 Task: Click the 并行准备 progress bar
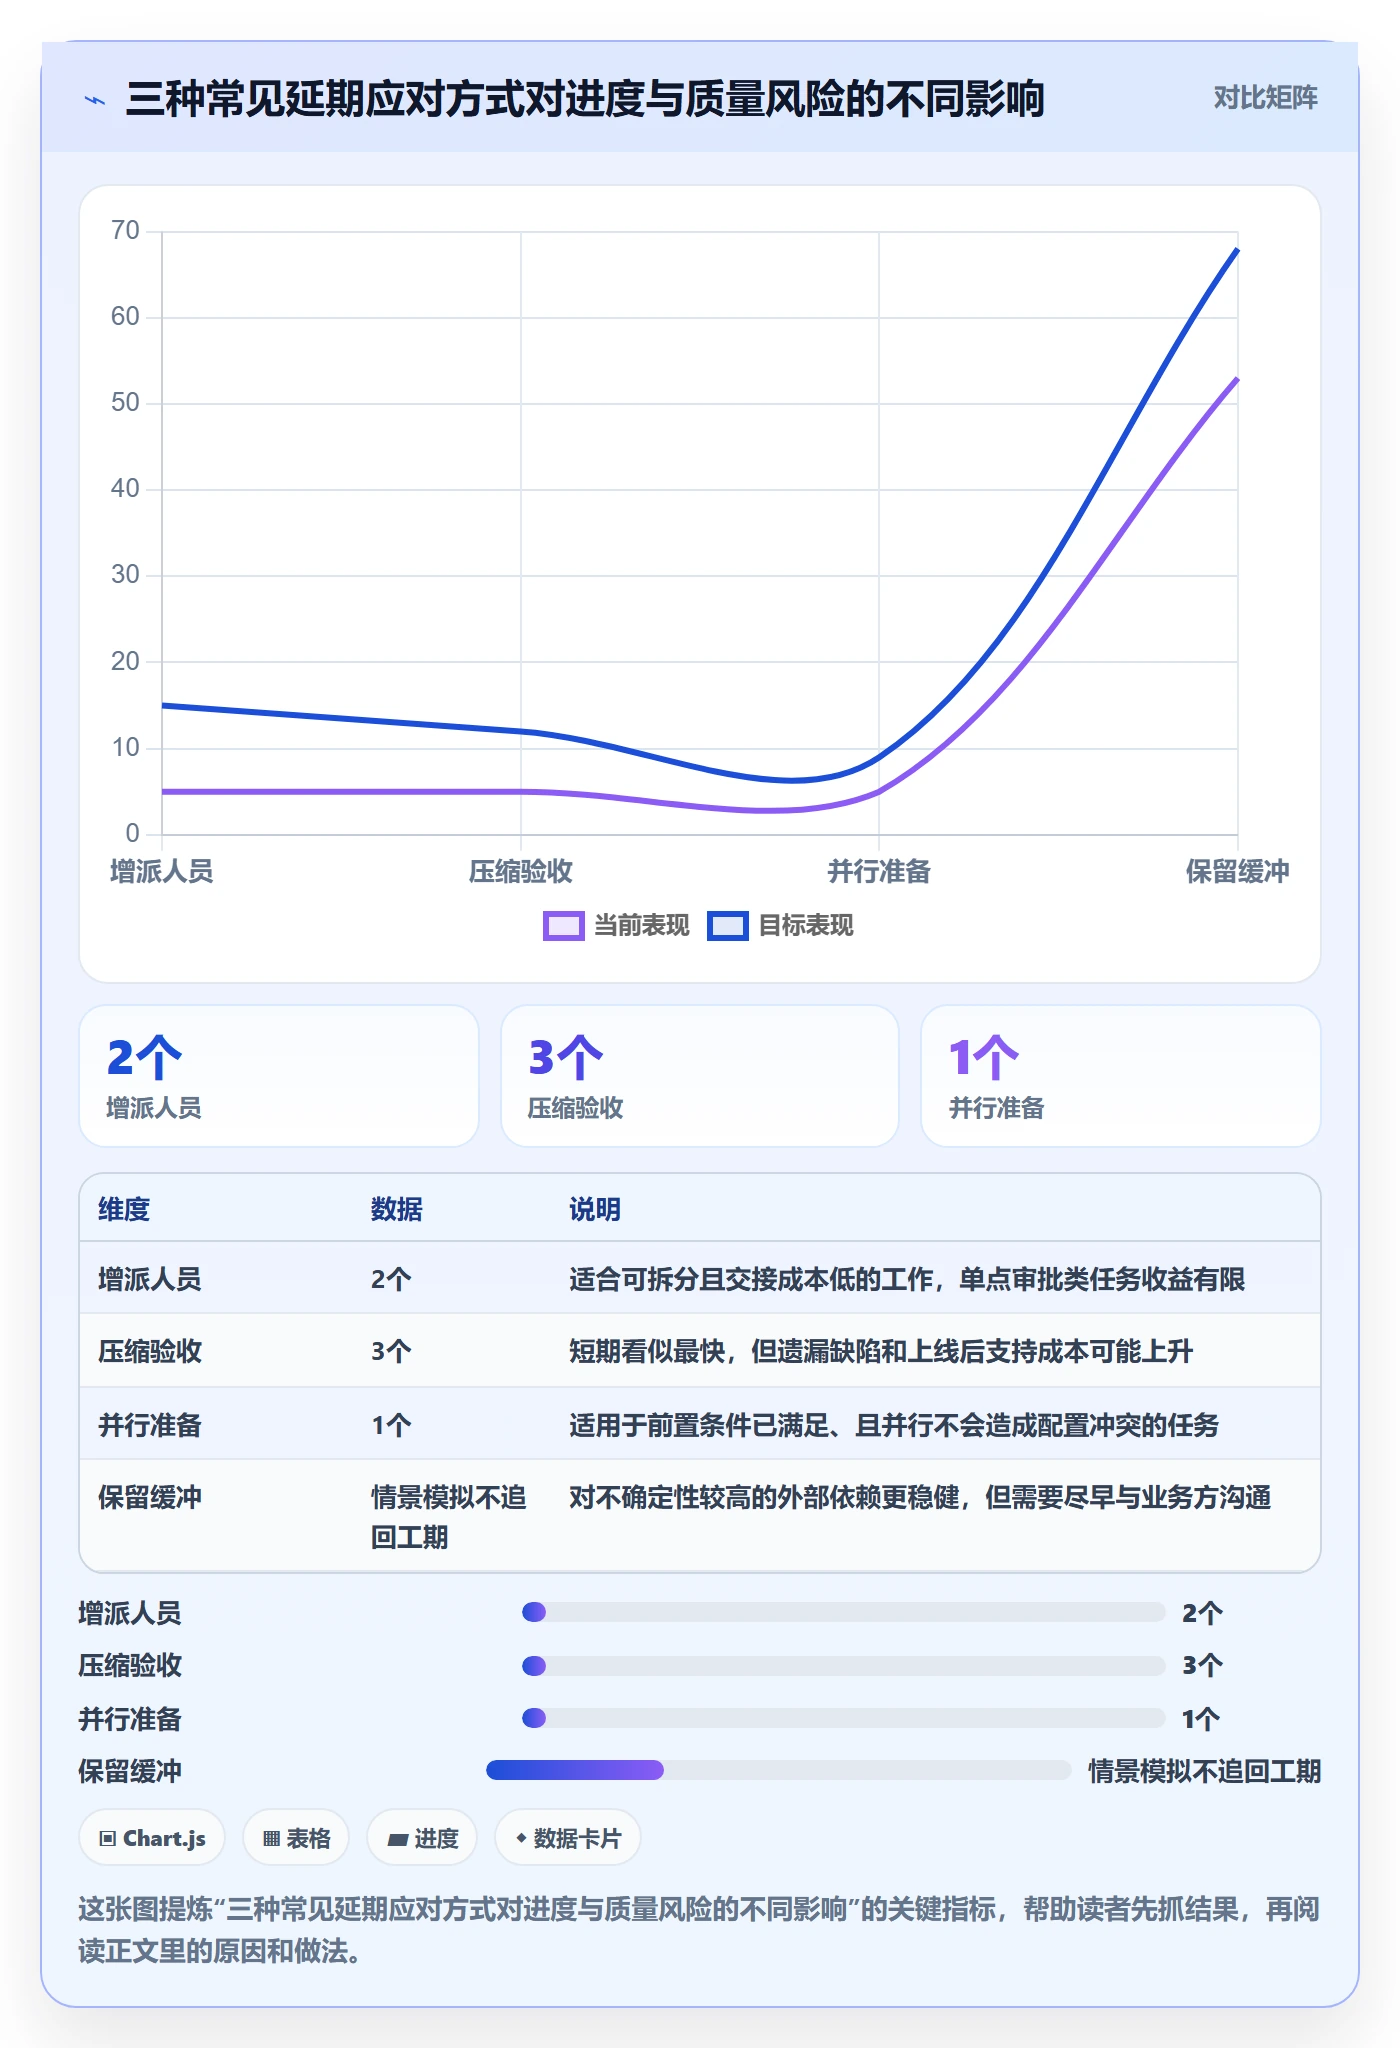(843, 1718)
